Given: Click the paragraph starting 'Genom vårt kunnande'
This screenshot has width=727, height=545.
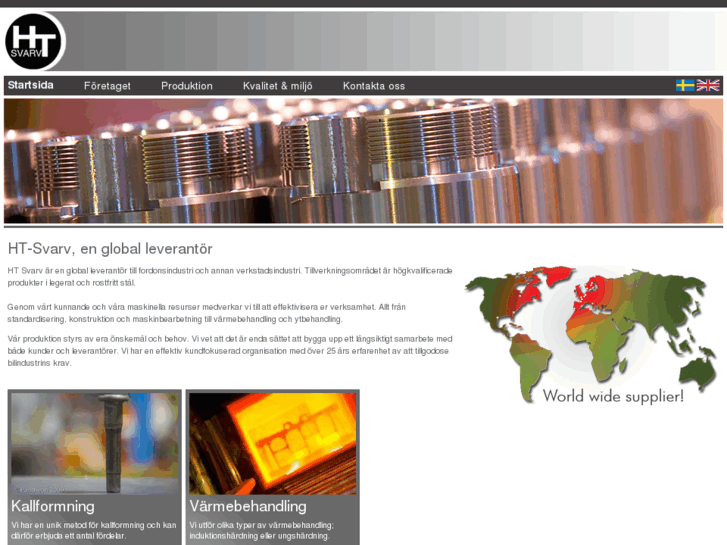Looking at the screenshot, I should click(x=207, y=313).
